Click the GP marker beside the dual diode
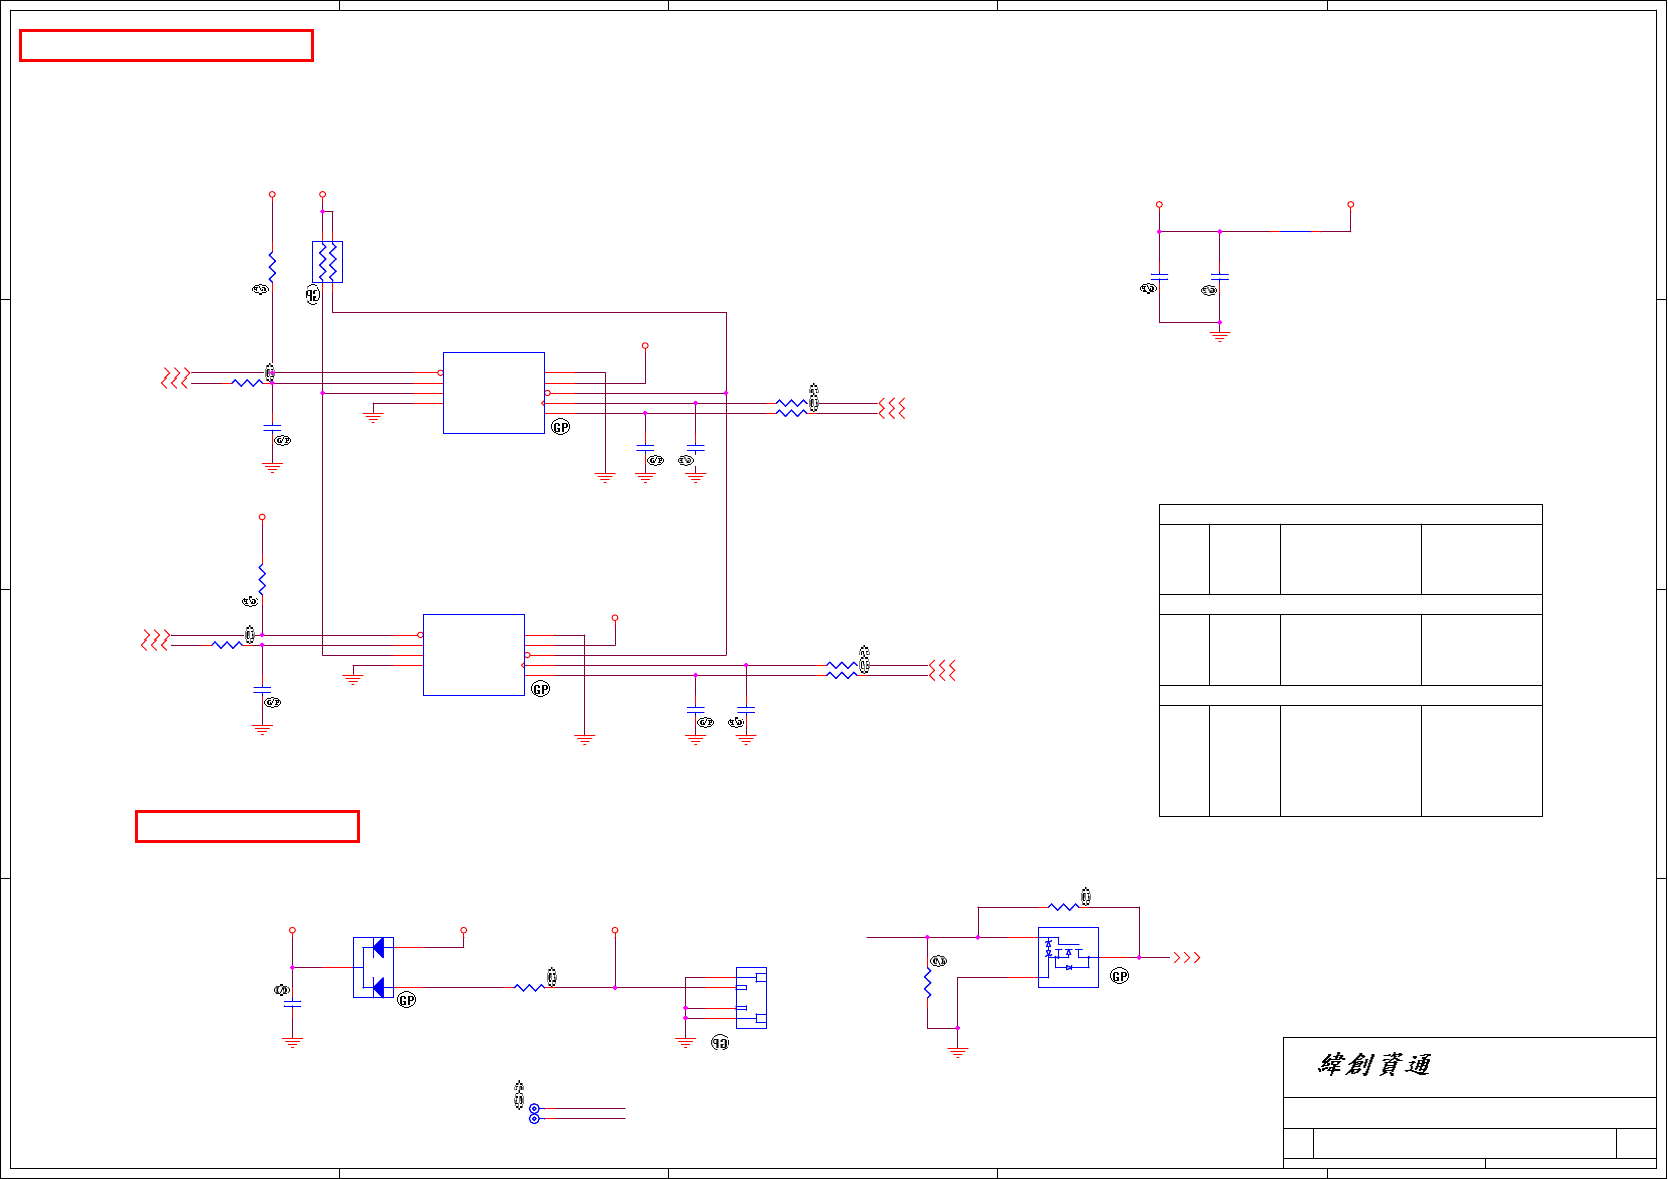 (x=407, y=1000)
